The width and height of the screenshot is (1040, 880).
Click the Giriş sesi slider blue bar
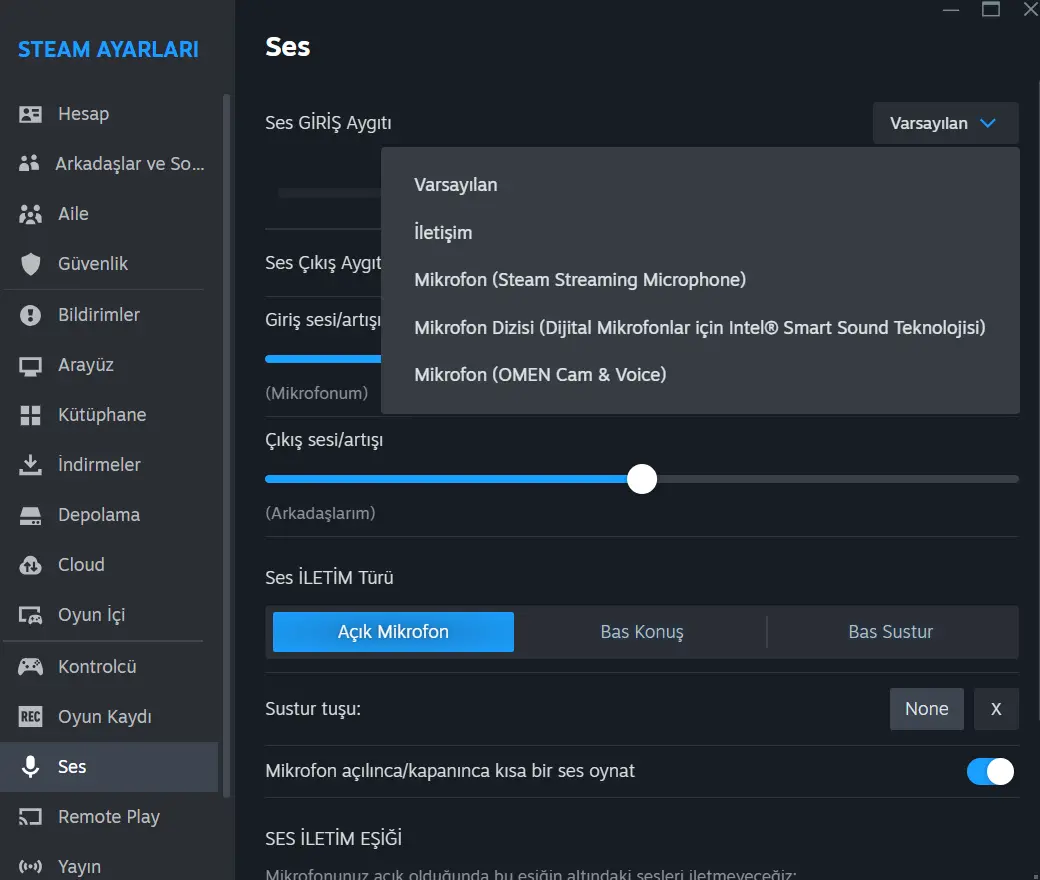[323, 359]
